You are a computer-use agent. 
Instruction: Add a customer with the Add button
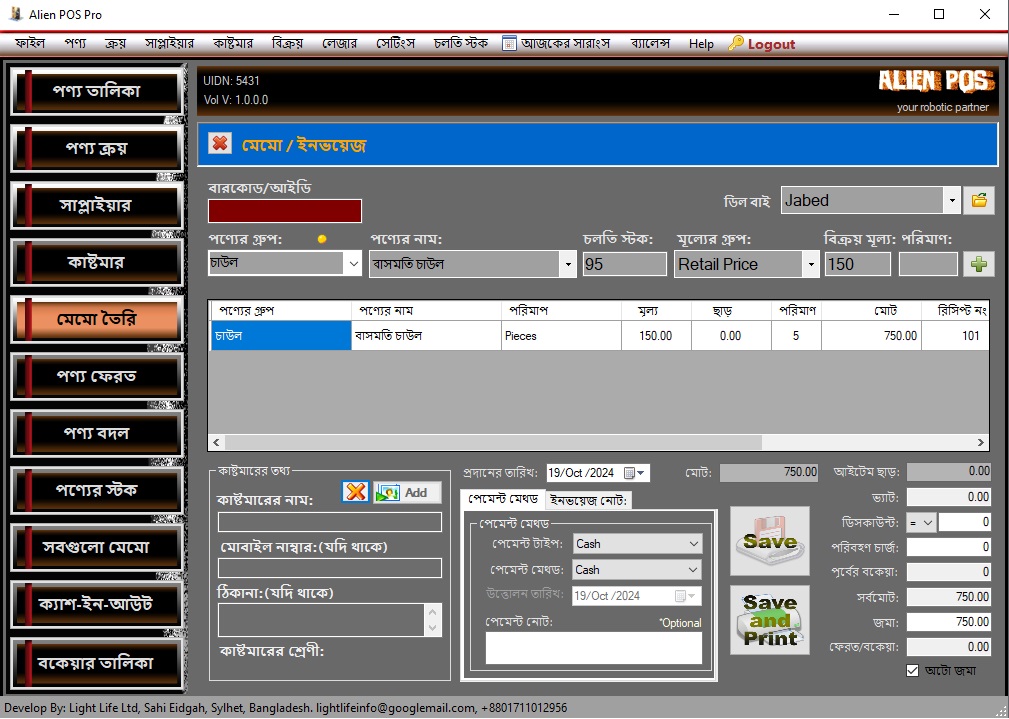(407, 492)
